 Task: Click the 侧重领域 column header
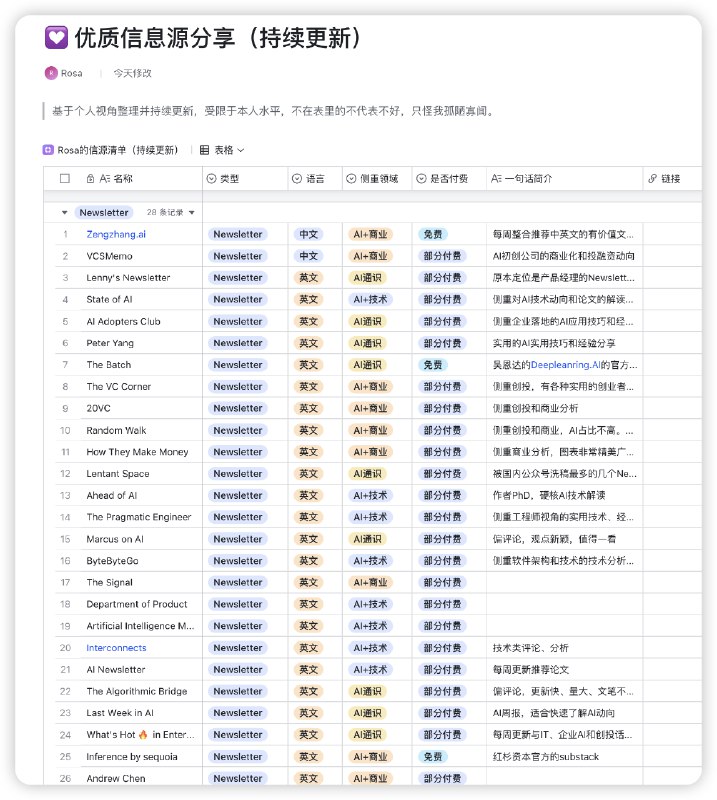[377, 179]
